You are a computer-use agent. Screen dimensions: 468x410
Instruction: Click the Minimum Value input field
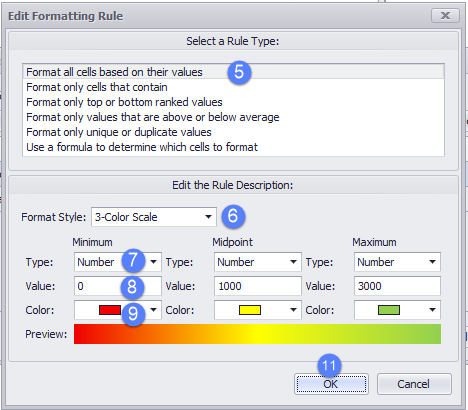point(118,286)
